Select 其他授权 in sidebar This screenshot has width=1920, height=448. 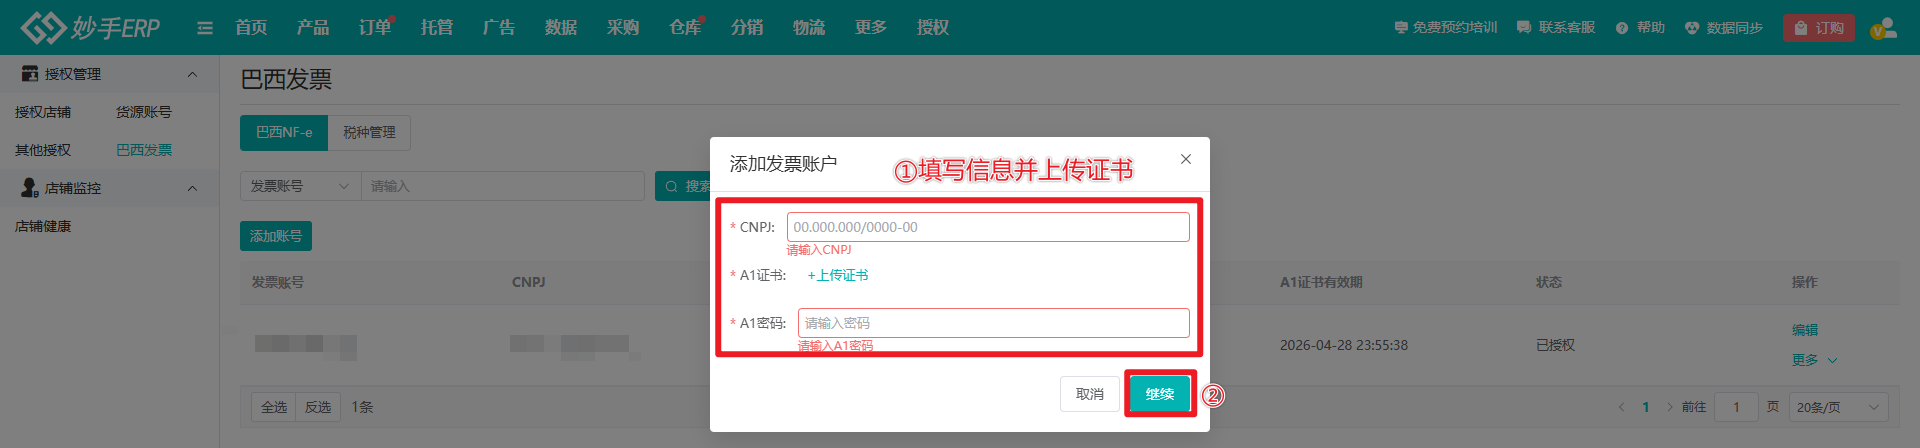pyautogui.click(x=43, y=150)
